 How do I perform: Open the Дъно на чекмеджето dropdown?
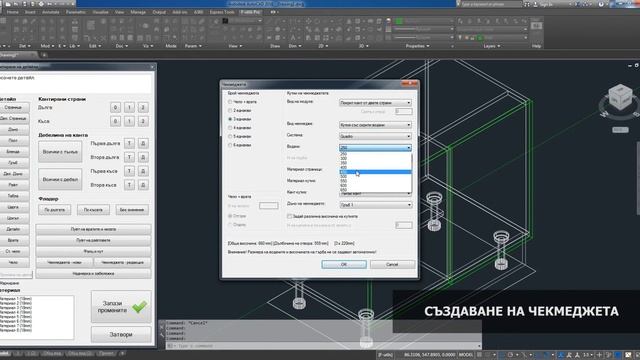[375, 205]
